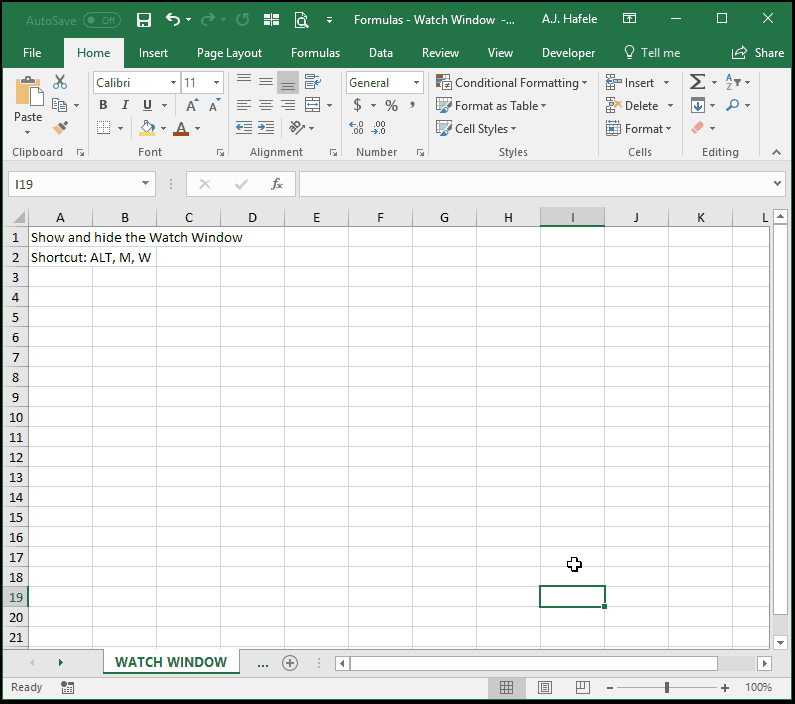Click the Merge & Center icon
The image size is (795, 704).
pyautogui.click(x=312, y=105)
